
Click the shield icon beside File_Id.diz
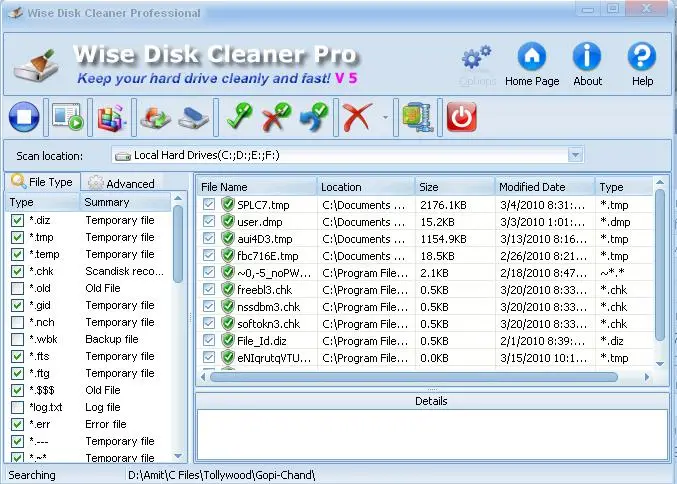pos(228,340)
